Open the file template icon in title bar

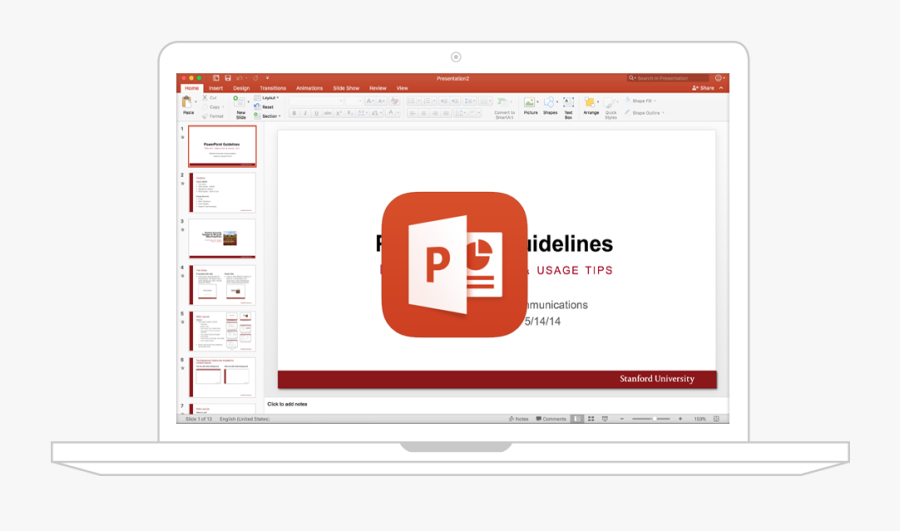pyautogui.click(x=216, y=78)
